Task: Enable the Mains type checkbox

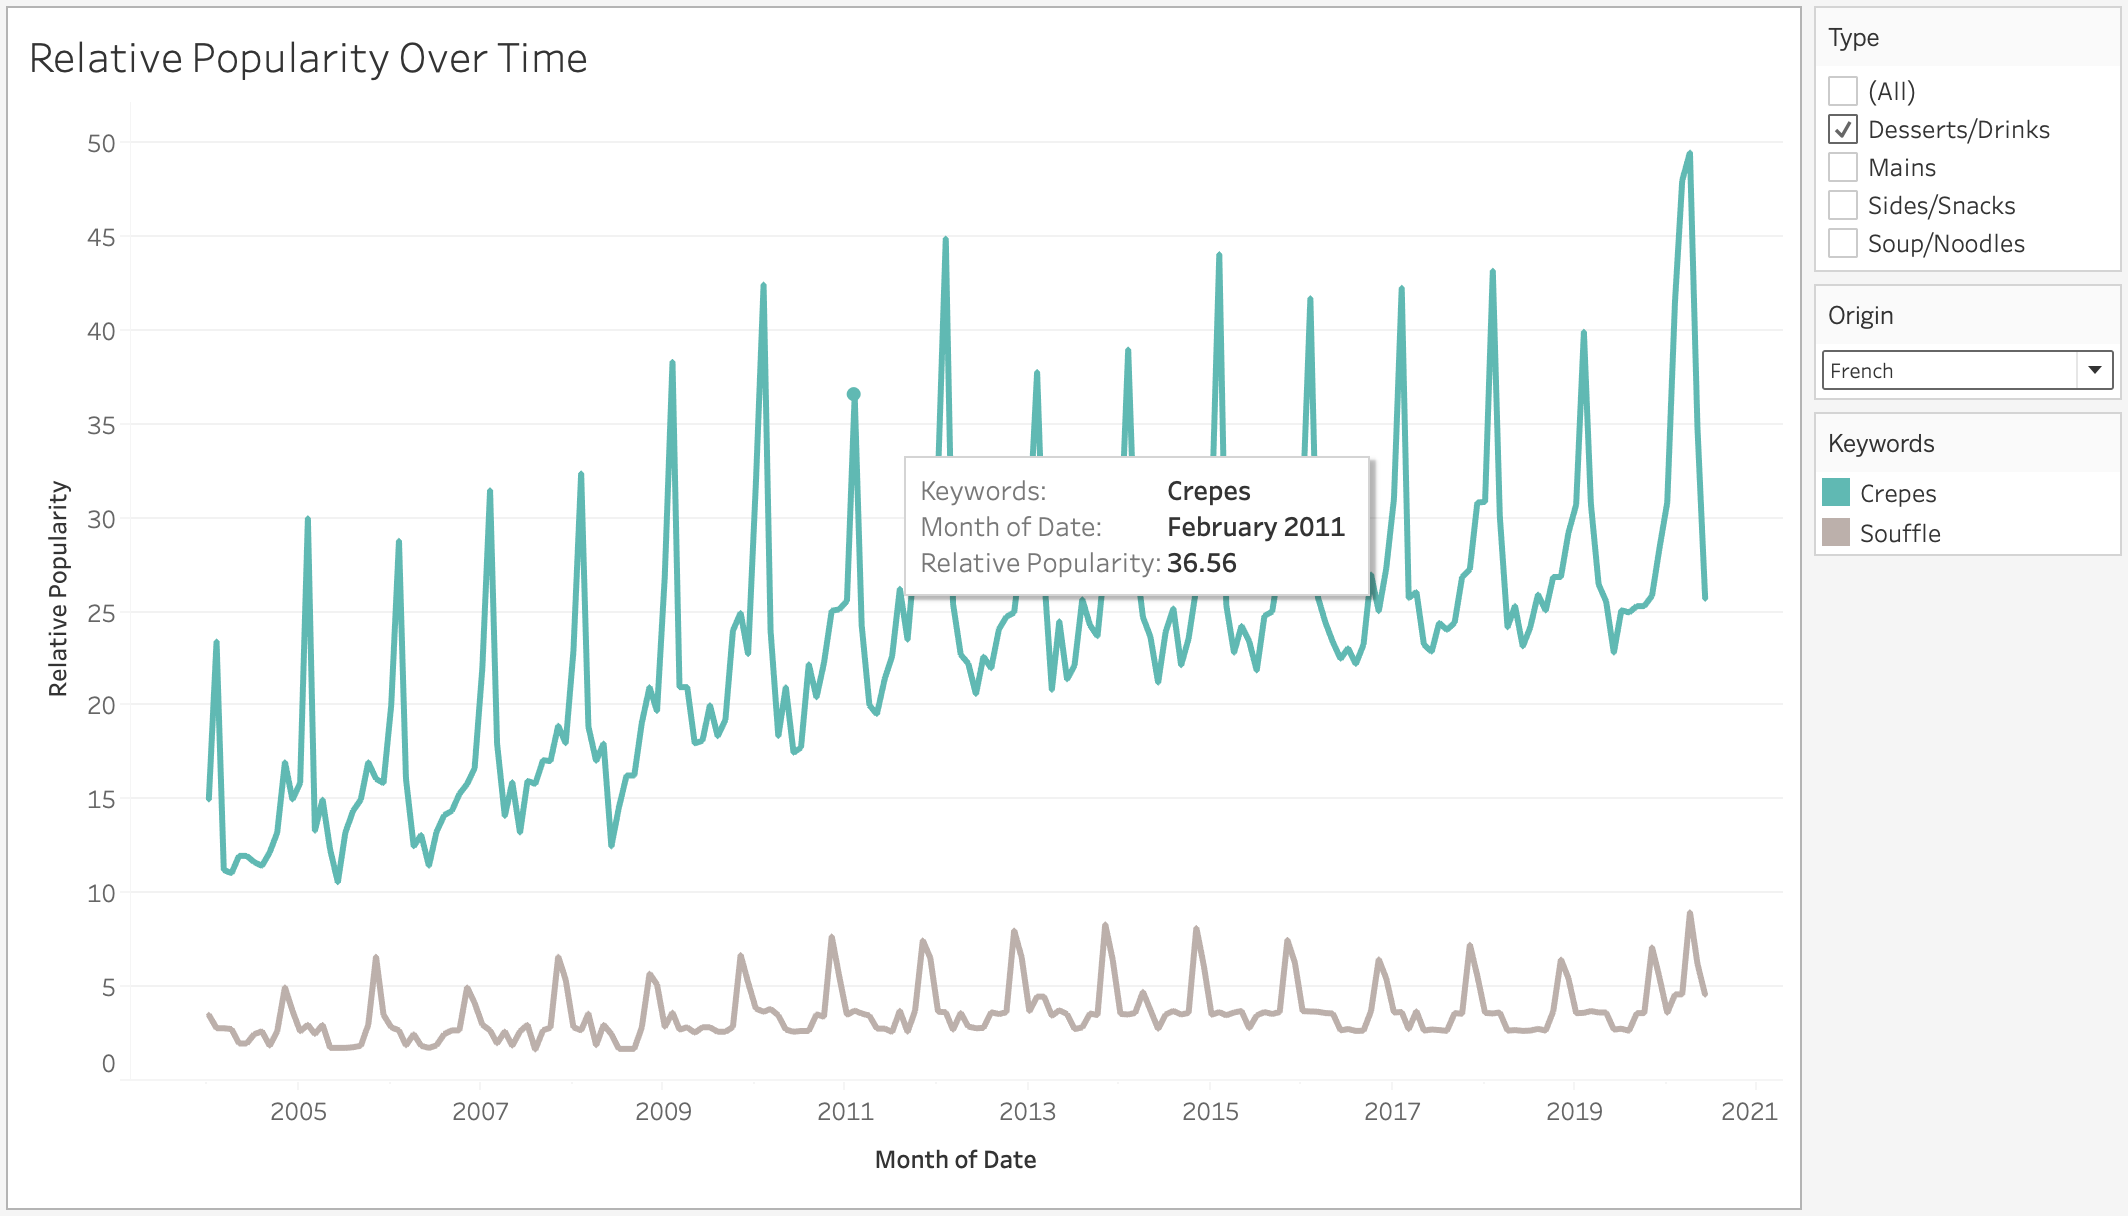Action: tap(1843, 167)
